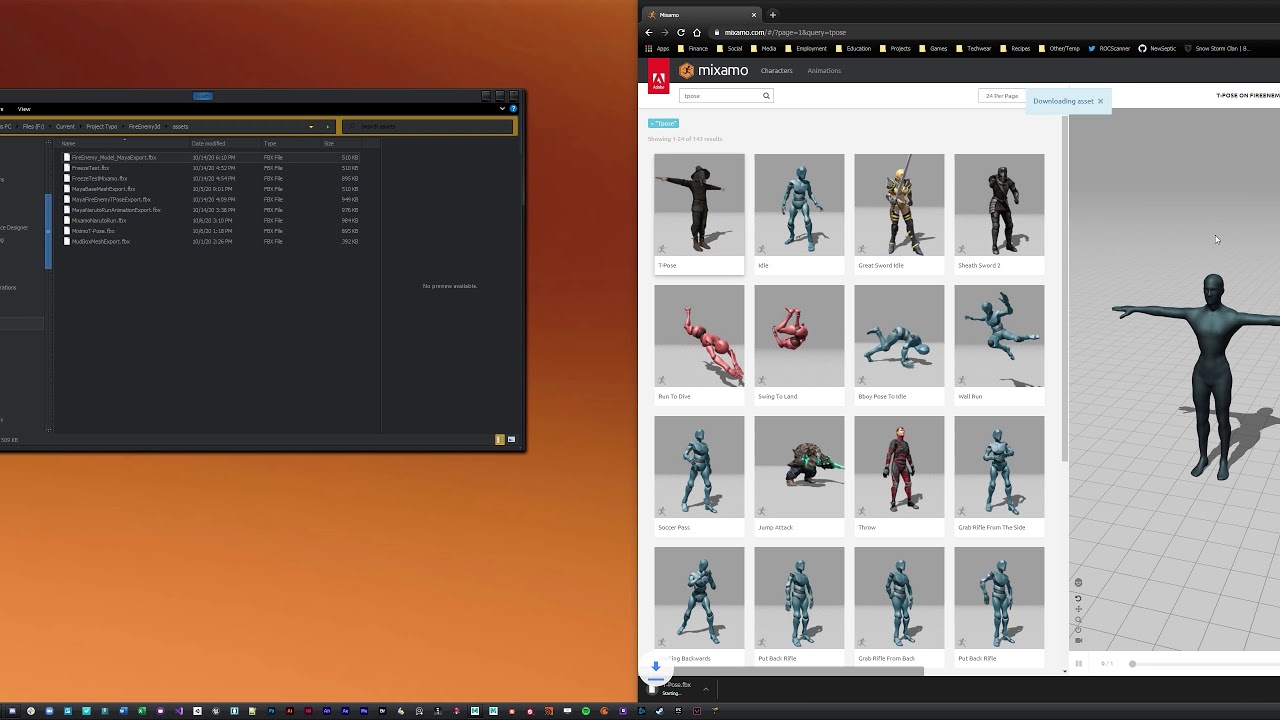Click the browser forward arrow
This screenshot has height=720, width=1280.
coord(665,32)
